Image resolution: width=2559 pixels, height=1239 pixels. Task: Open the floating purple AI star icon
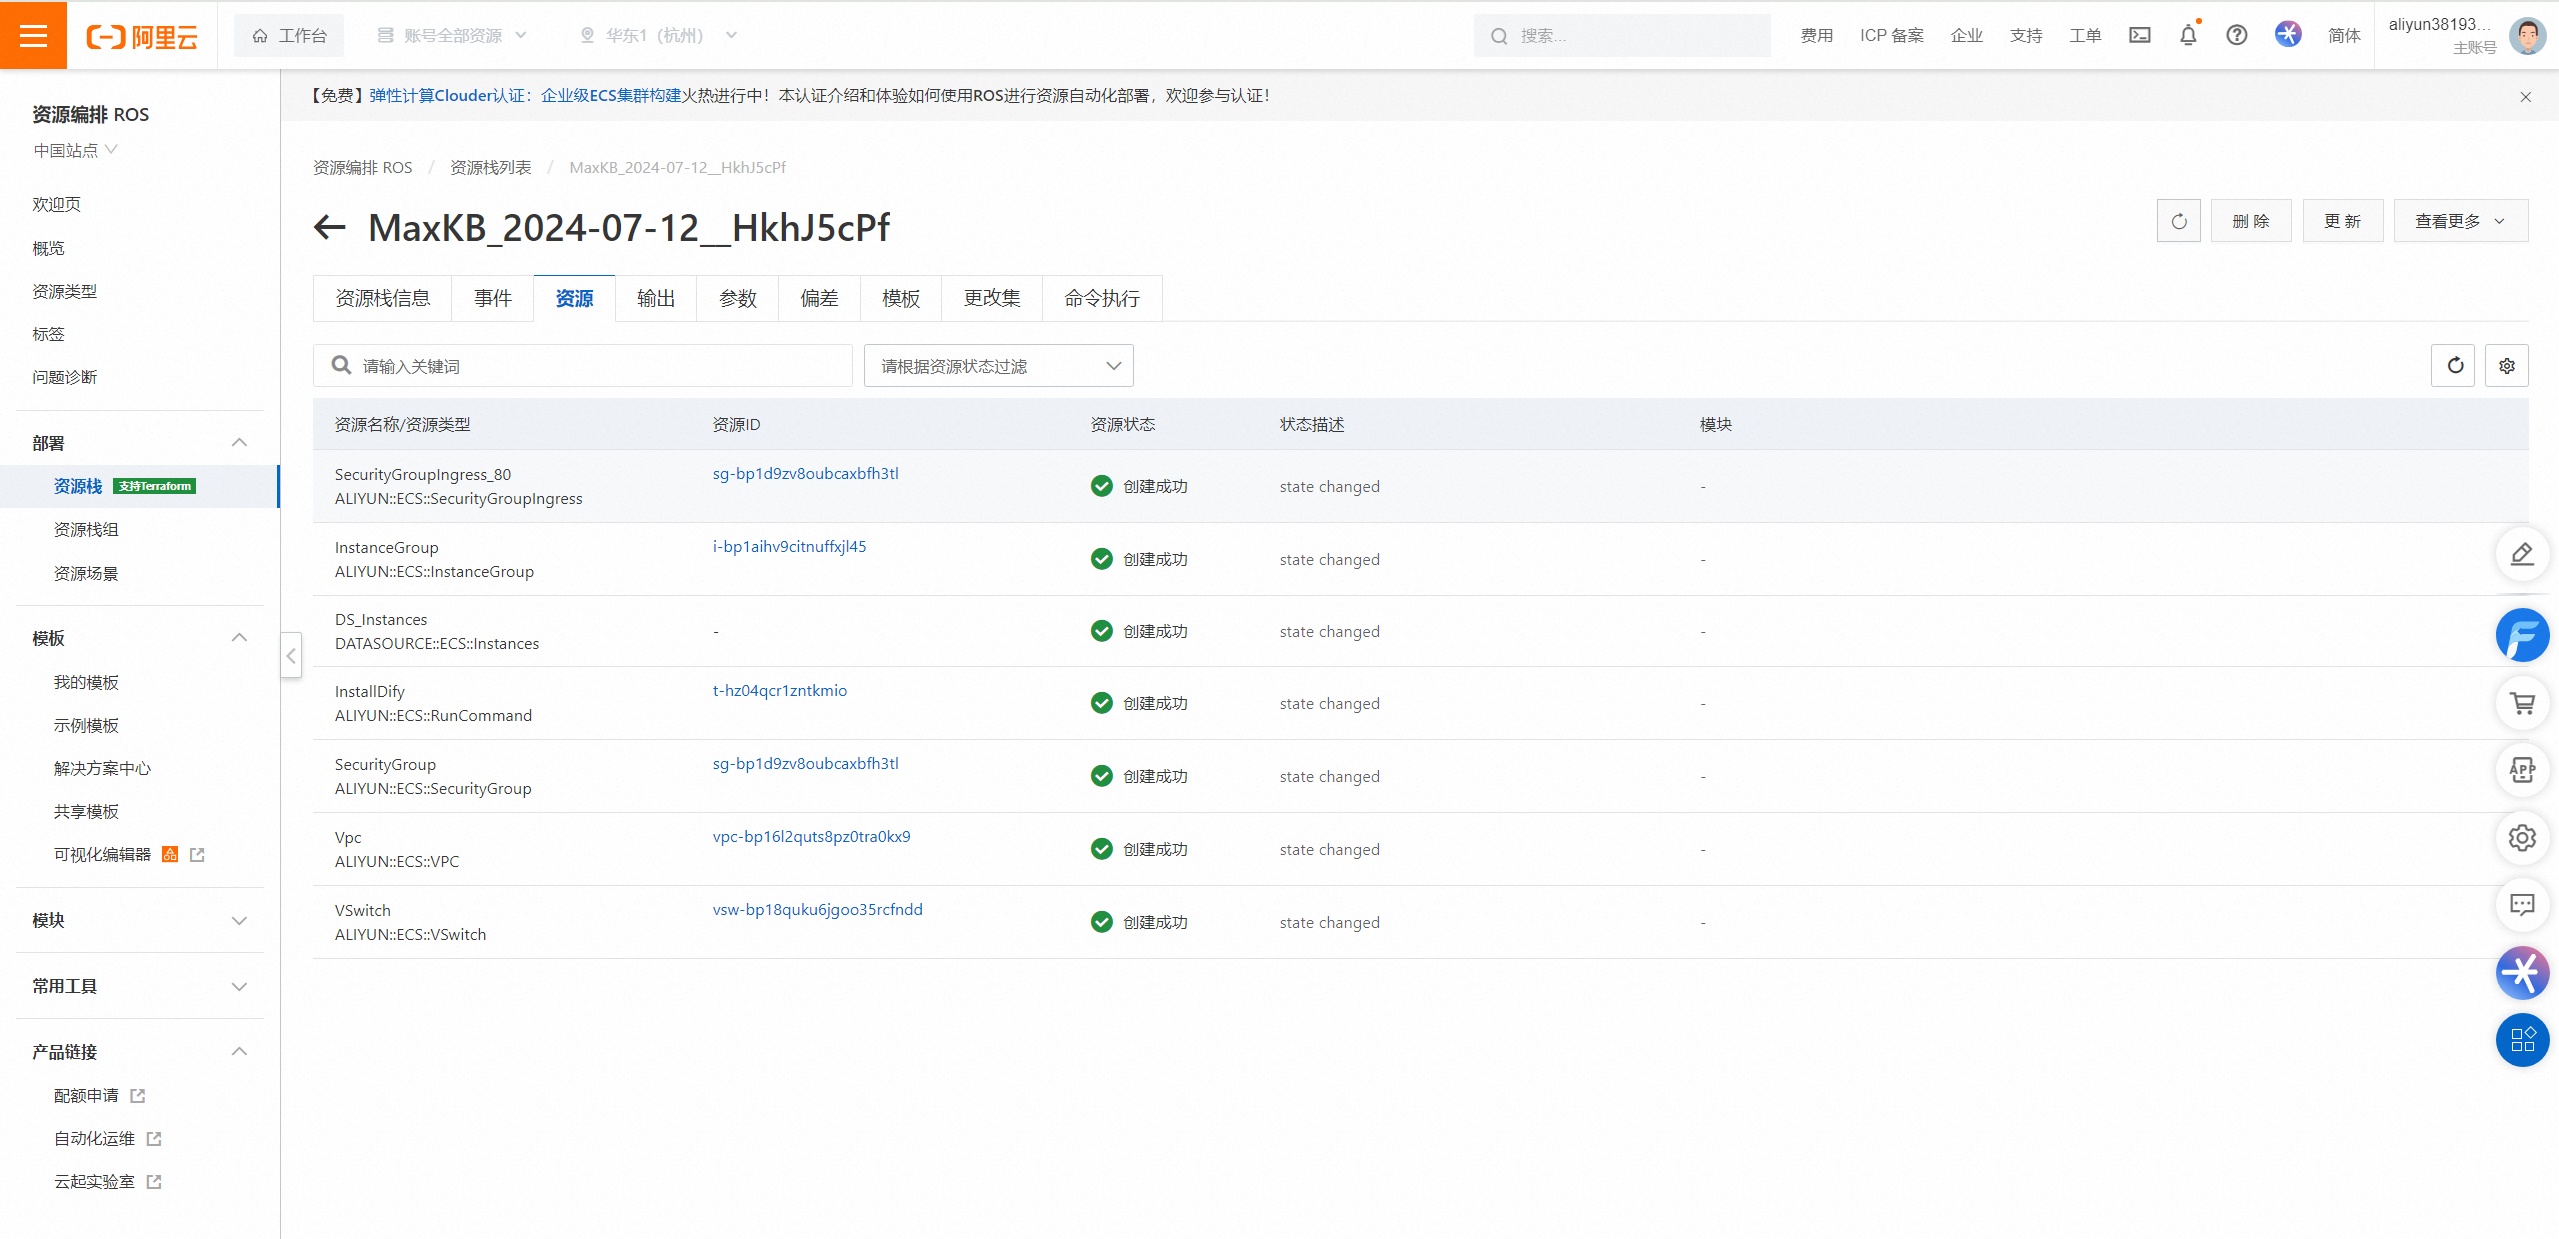tap(2522, 972)
